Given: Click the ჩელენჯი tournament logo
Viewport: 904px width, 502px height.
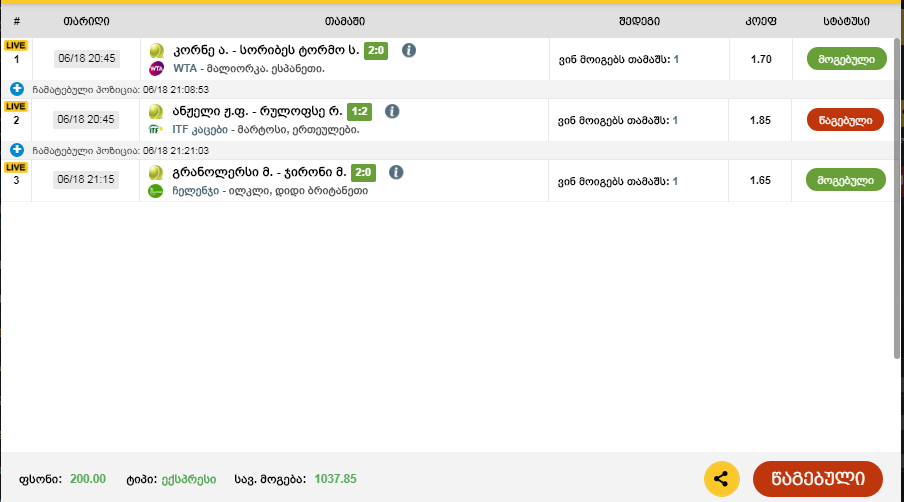Looking at the screenshot, I should (156, 191).
